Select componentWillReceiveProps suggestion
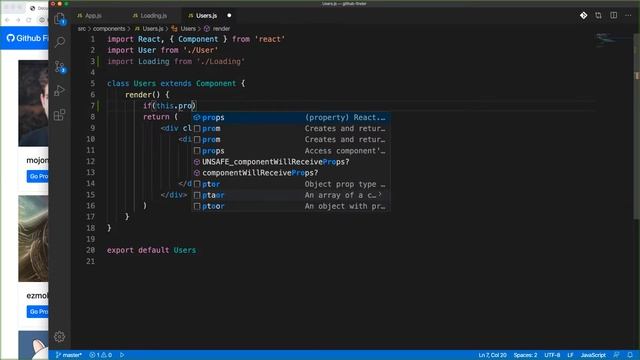Viewport: 640px width, 360px height. point(290,173)
